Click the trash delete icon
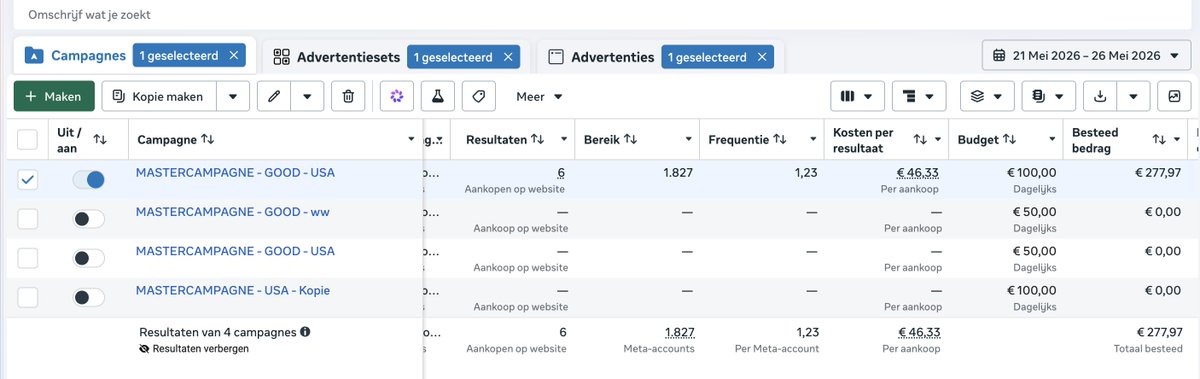 348,97
